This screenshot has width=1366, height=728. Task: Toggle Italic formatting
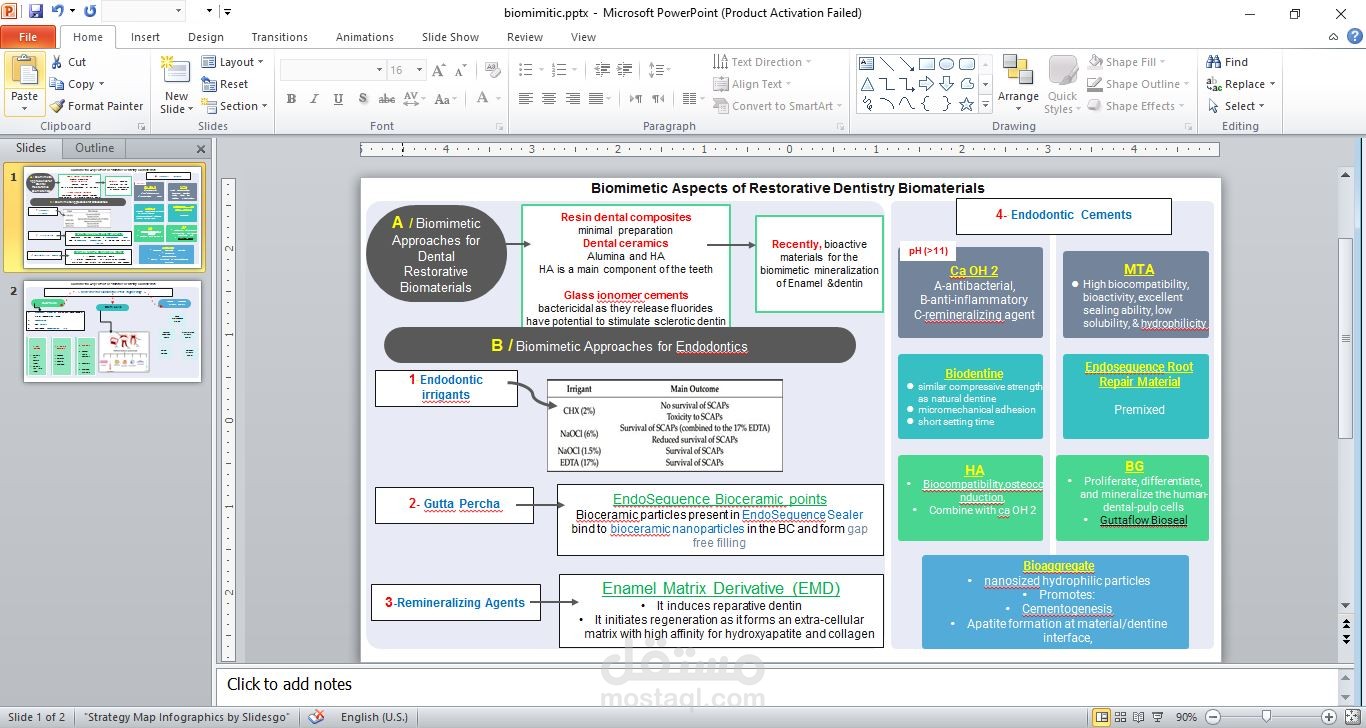tap(315, 98)
